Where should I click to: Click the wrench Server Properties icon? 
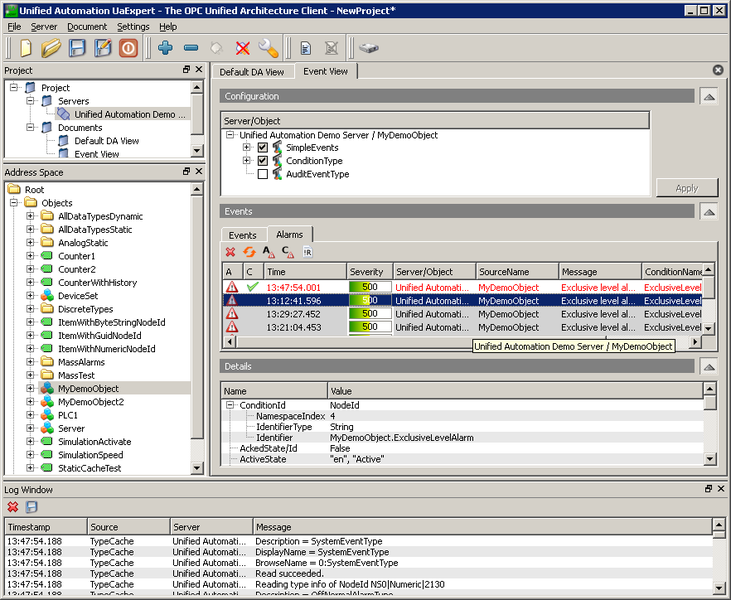pyautogui.click(x=269, y=48)
